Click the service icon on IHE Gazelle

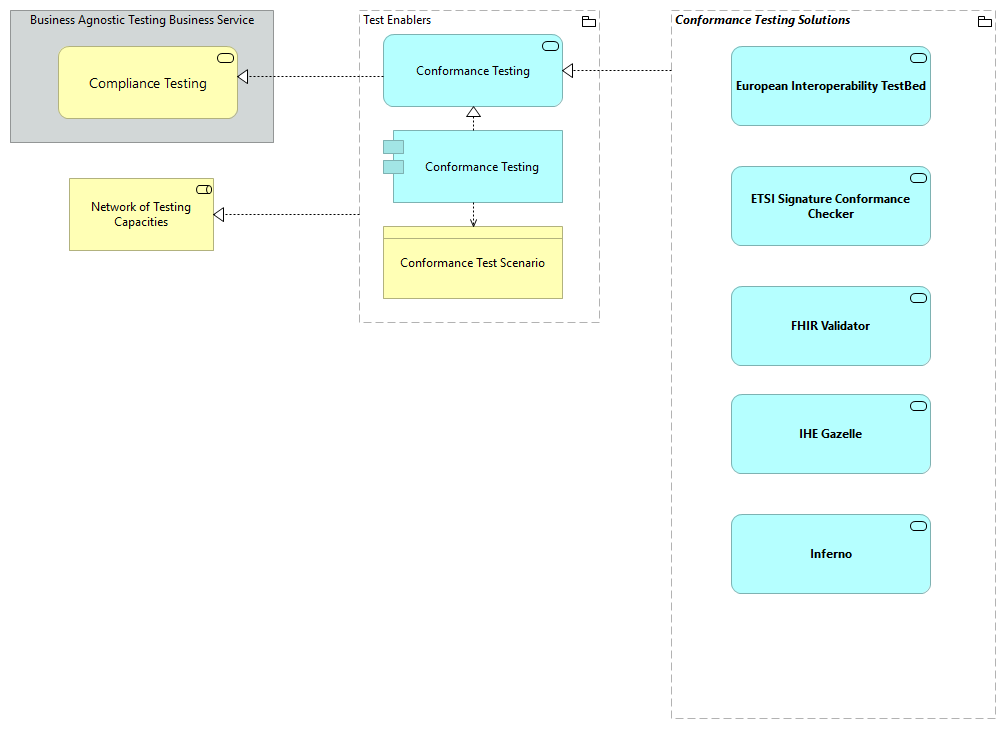pos(918,406)
